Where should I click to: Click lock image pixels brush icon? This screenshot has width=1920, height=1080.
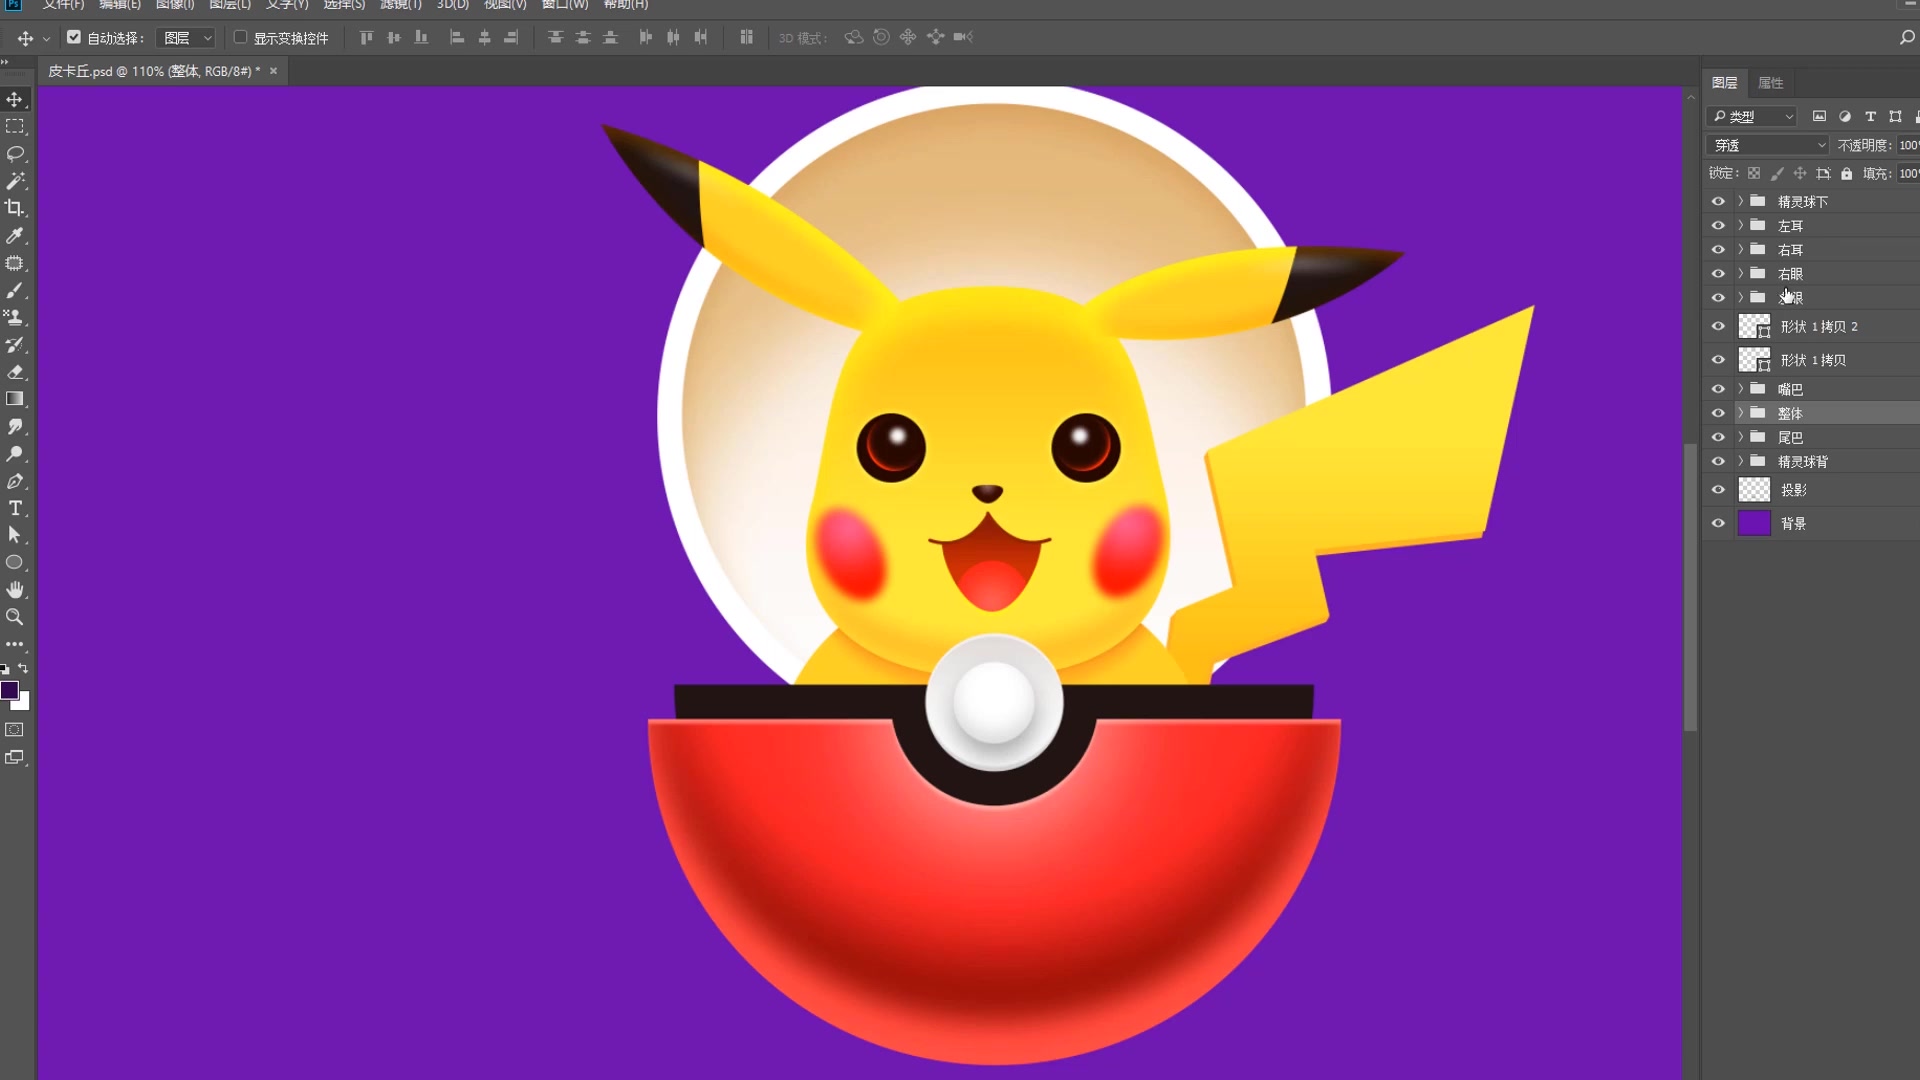coord(1777,174)
